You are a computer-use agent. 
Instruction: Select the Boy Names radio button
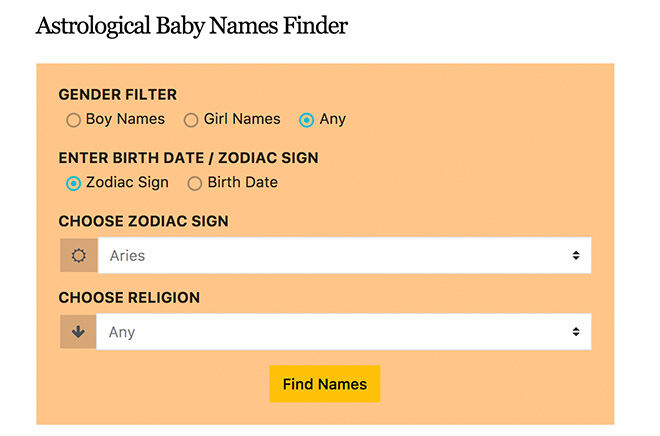[x=73, y=120]
